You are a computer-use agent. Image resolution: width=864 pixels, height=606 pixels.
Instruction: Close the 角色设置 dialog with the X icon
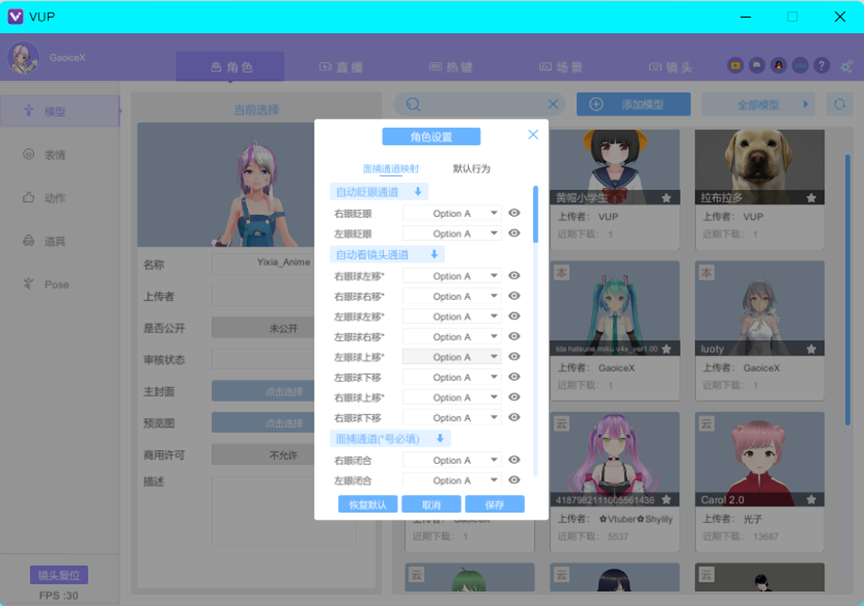click(533, 135)
